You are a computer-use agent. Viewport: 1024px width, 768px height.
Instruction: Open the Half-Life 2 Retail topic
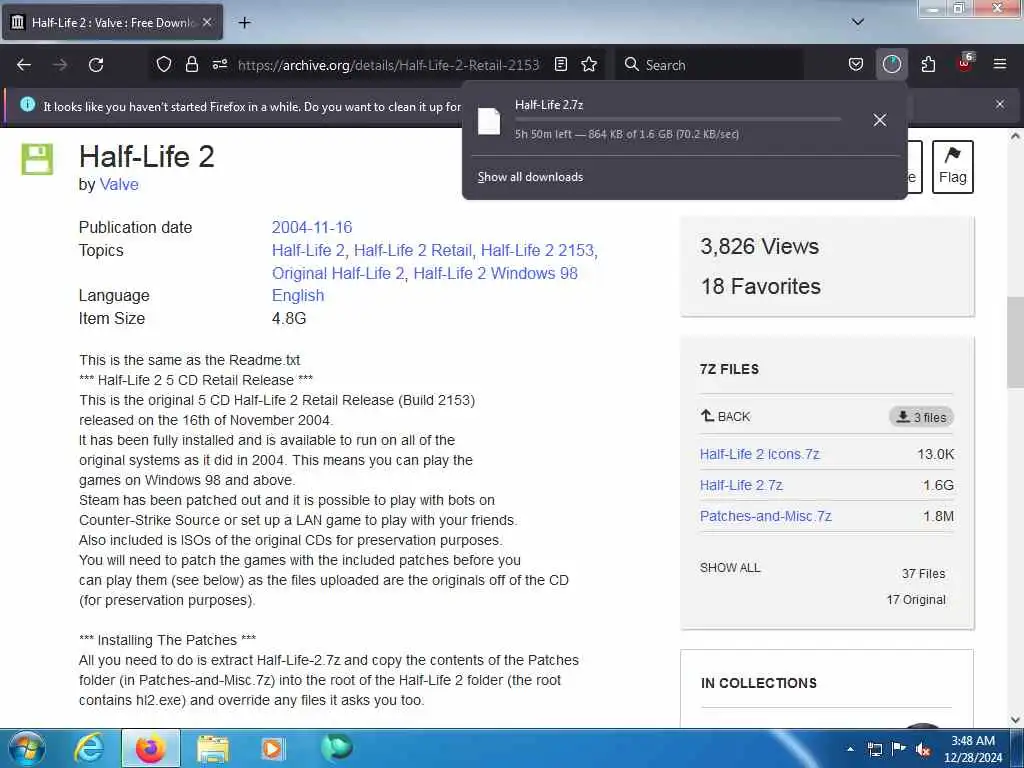pos(413,250)
